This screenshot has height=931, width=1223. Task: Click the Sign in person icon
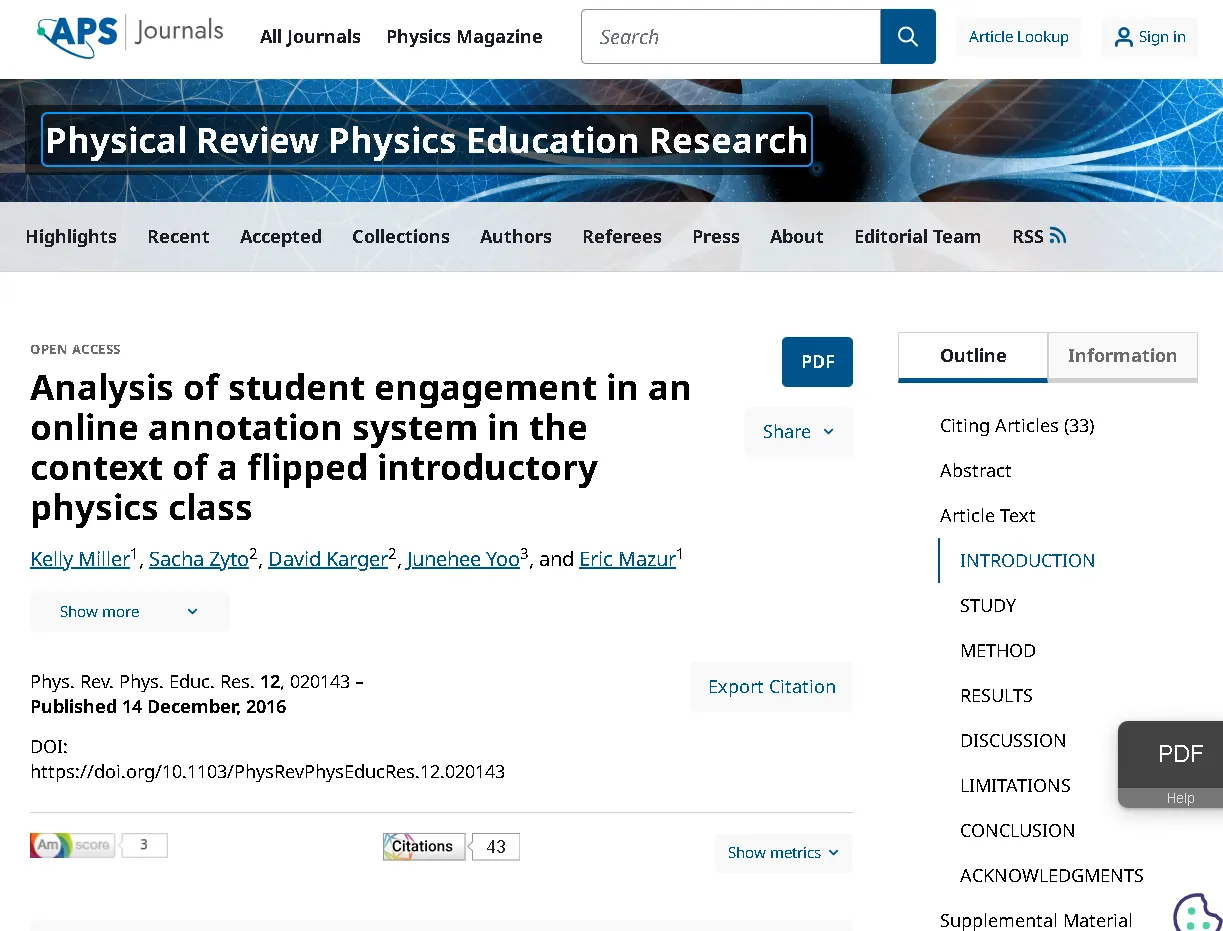pyautogui.click(x=1124, y=38)
